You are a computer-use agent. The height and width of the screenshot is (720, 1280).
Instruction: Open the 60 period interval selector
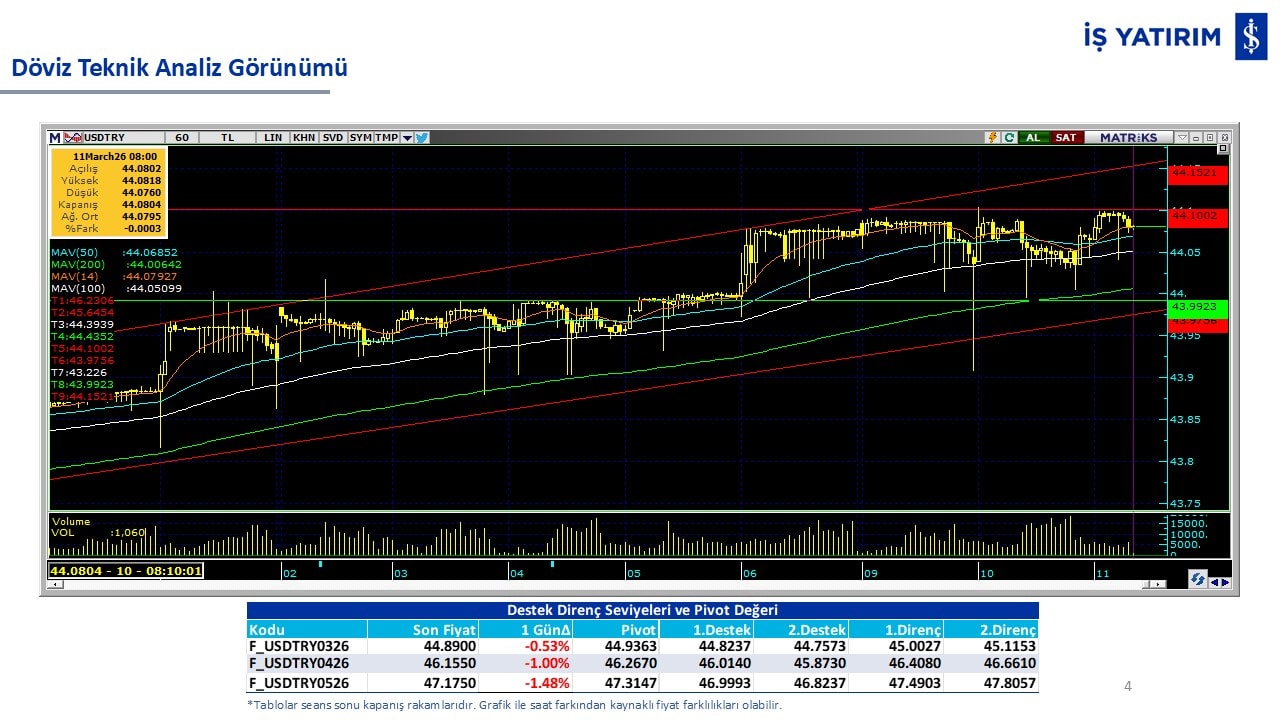[x=181, y=138]
